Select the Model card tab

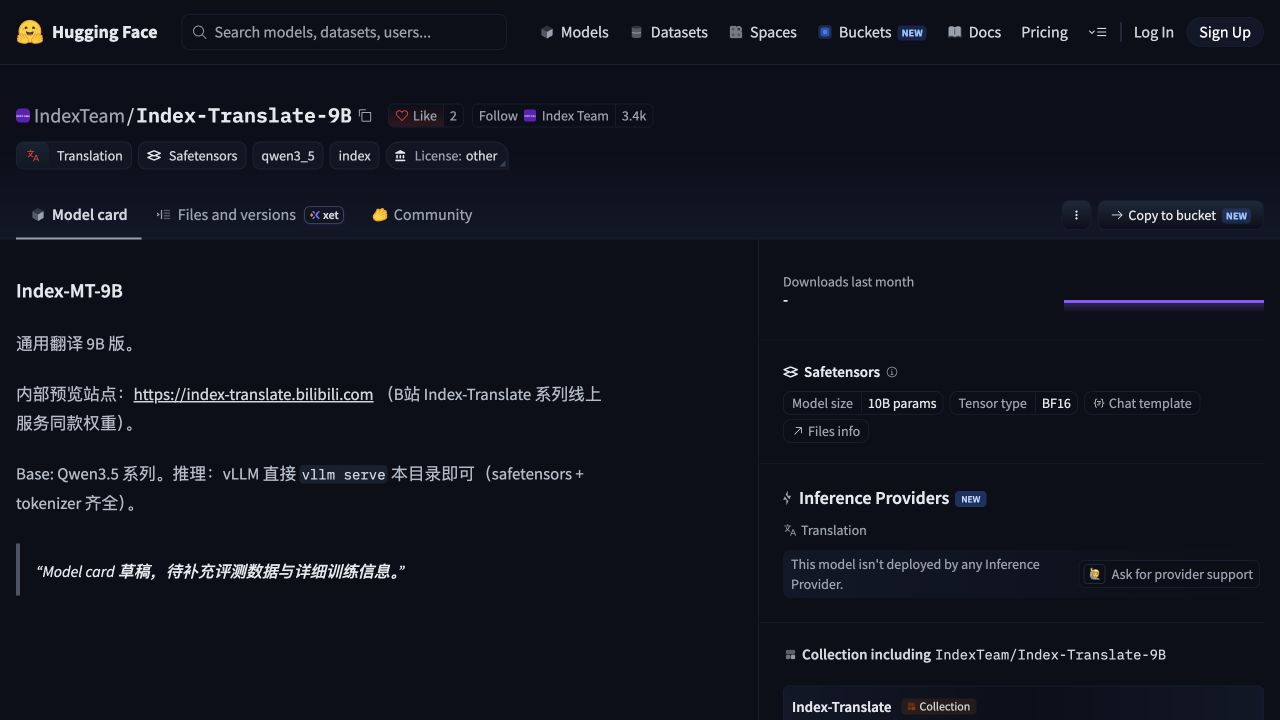coord(79,215)
